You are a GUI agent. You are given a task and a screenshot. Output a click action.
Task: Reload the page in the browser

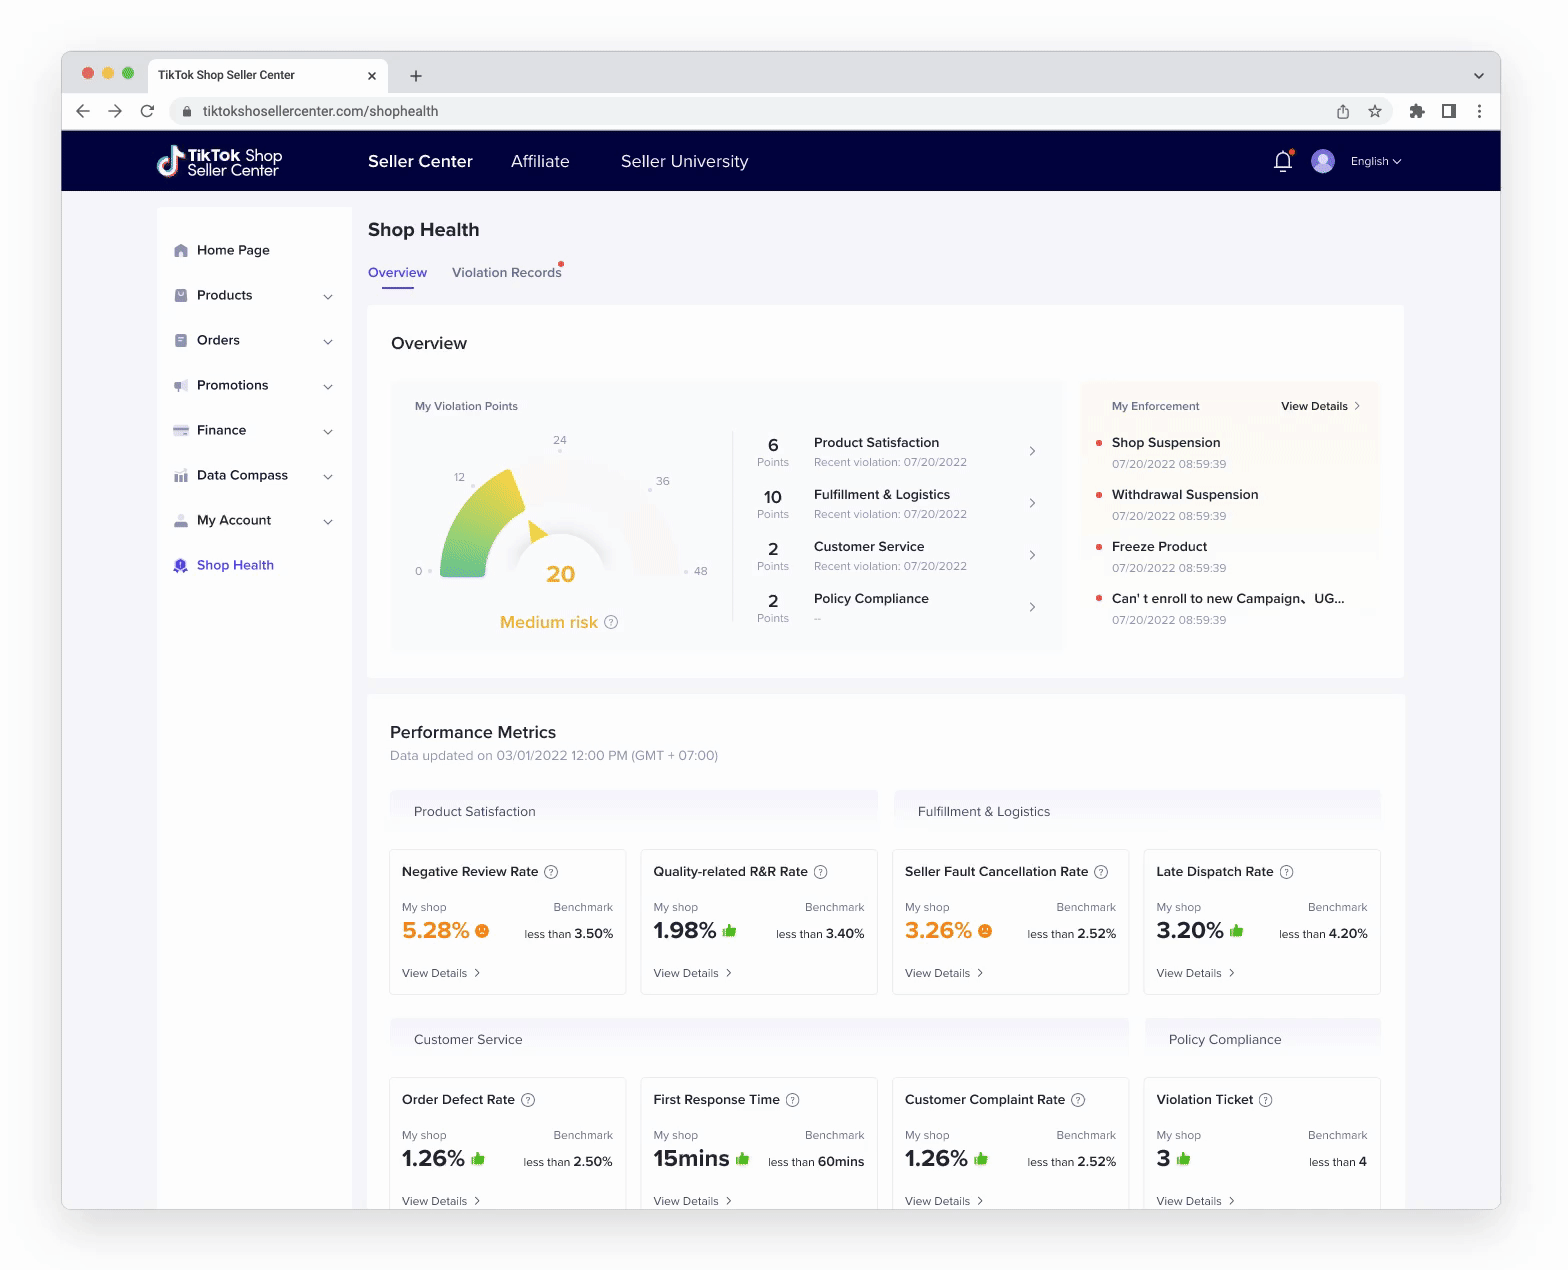tap(147, 111)
